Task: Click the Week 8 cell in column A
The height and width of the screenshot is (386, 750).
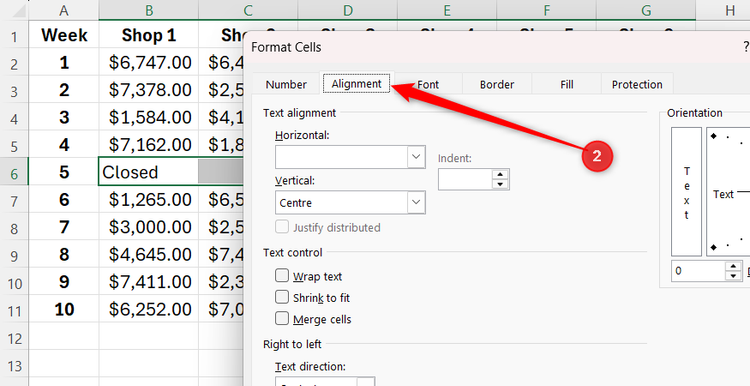Action: pos(64,254)
